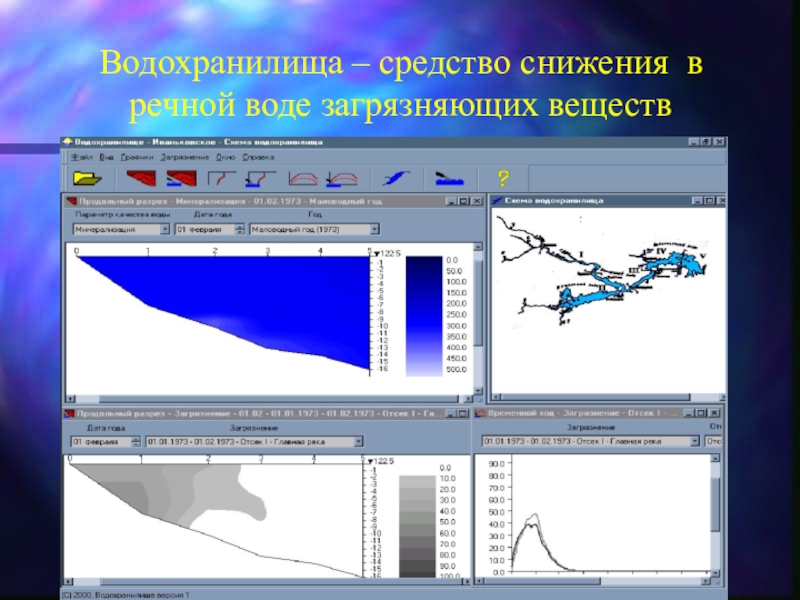800x600 pixels.
Task: Click the Загрязнение section window title icon
Action: [69, 414]
